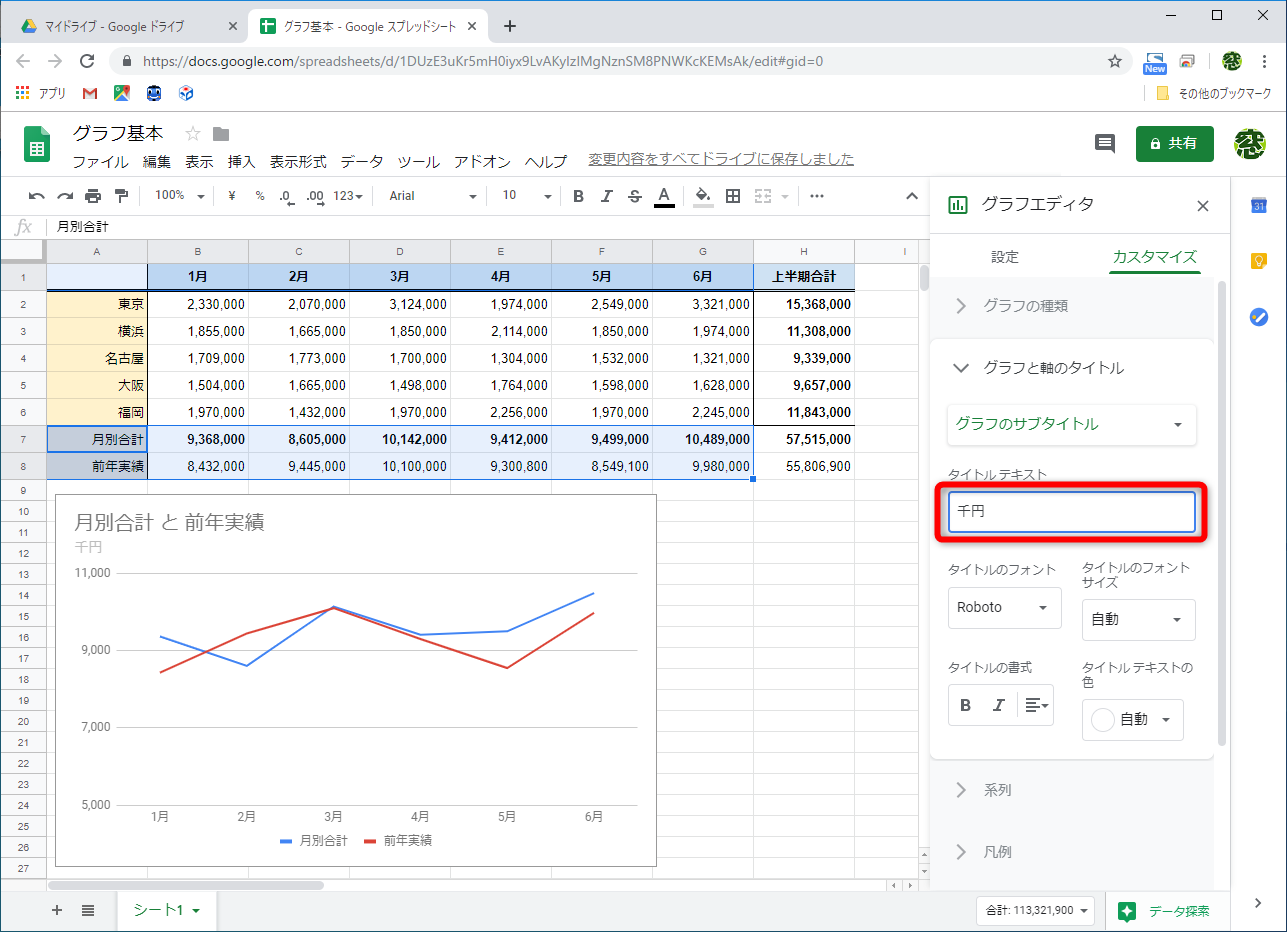1287x932 pixels.
Task: Open the font size 10 dropdown
Action: [x=527, y=196]
